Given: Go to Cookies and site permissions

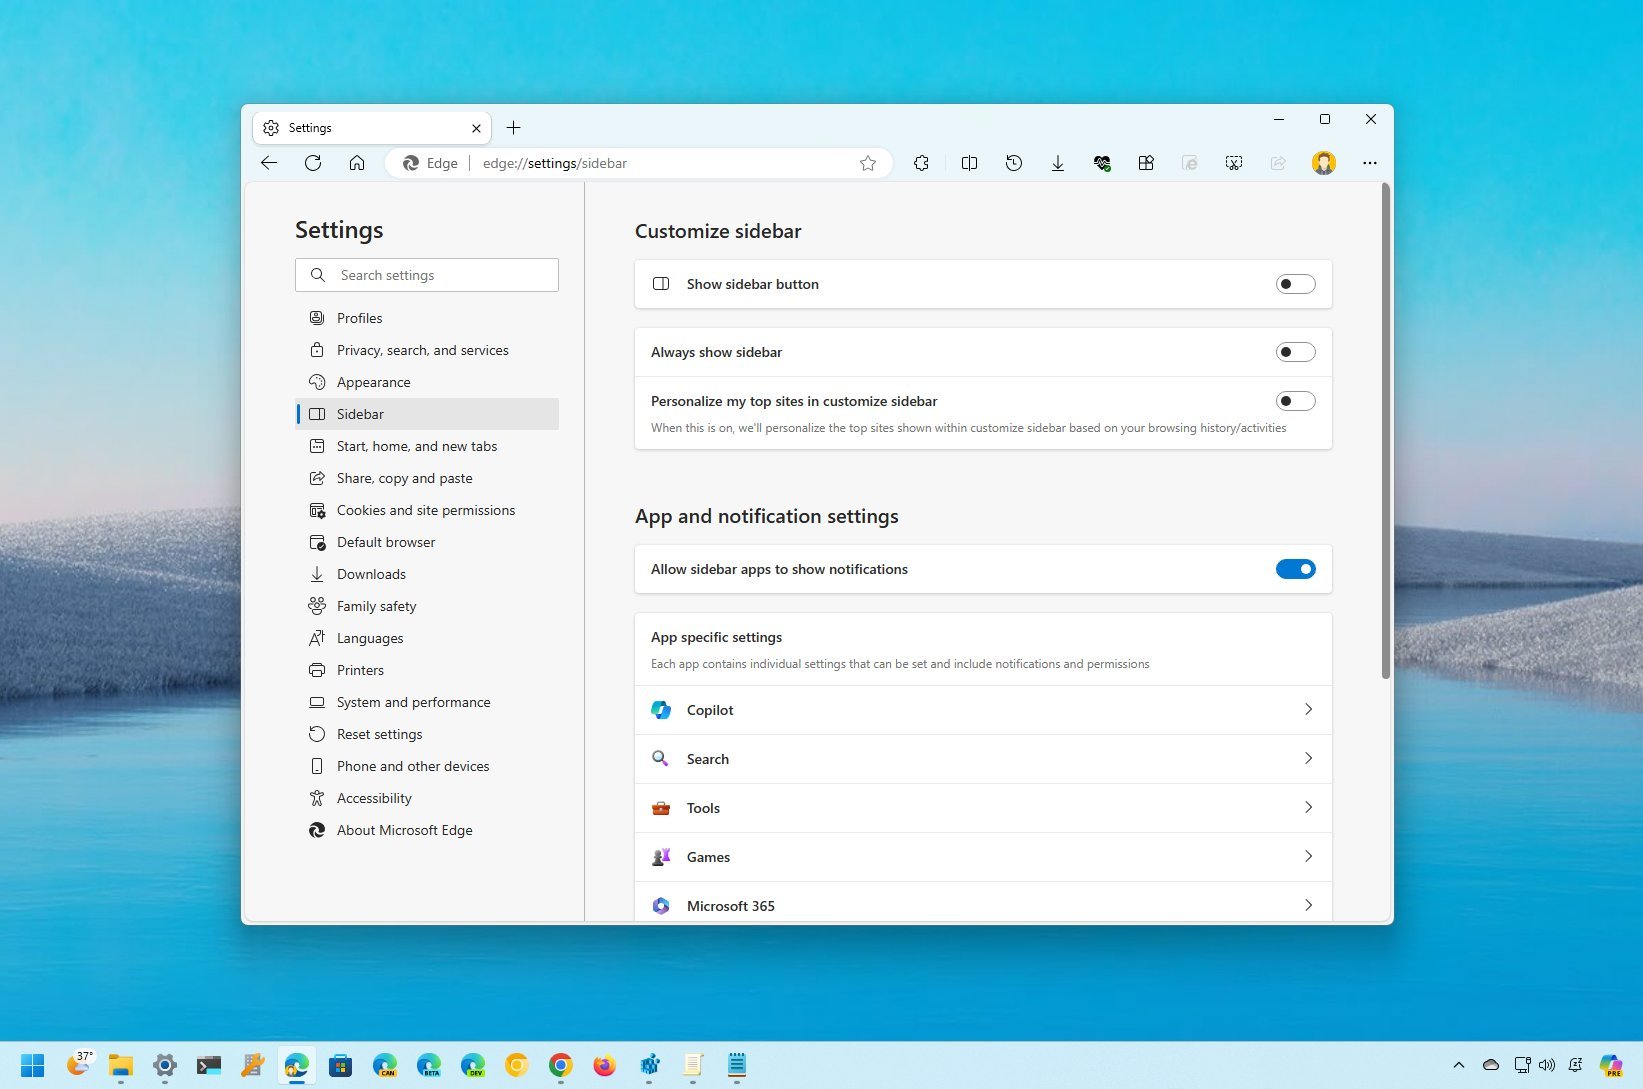Looking at the screenshot, I should tap(425, 510).
